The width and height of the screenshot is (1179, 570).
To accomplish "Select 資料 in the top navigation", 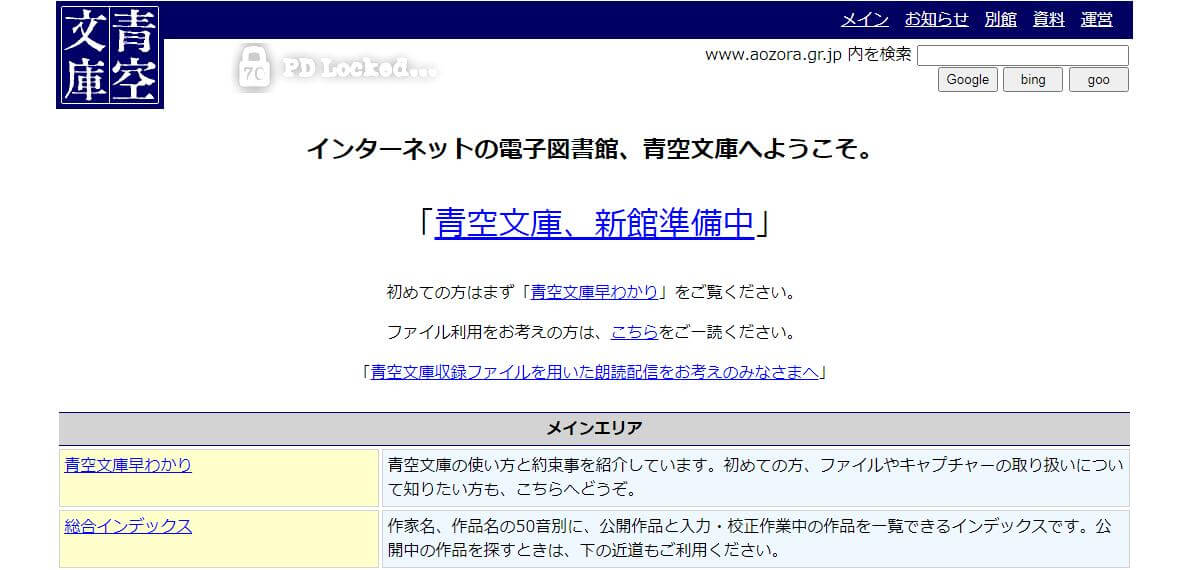I will click(x=1048, y=19).
